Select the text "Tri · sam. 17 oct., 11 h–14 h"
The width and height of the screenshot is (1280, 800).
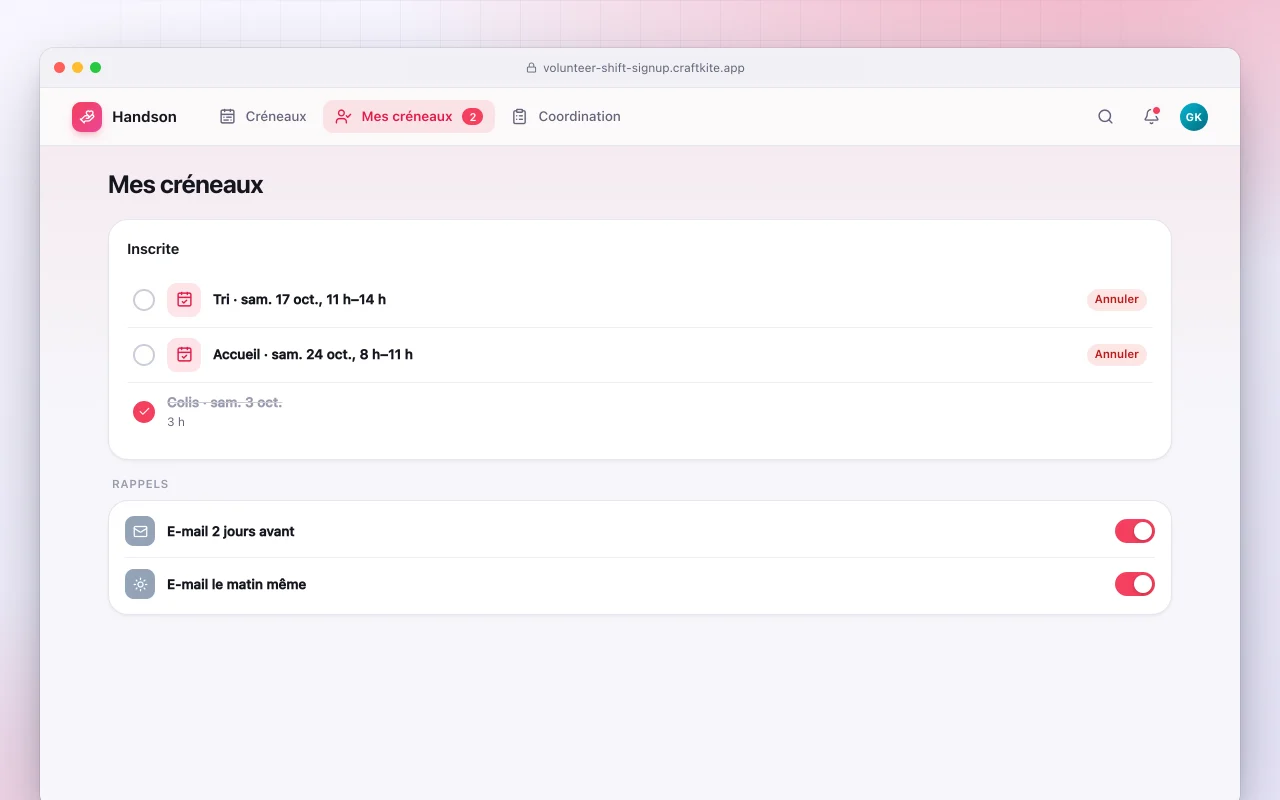pyautogui.click(x=300, y=299)
